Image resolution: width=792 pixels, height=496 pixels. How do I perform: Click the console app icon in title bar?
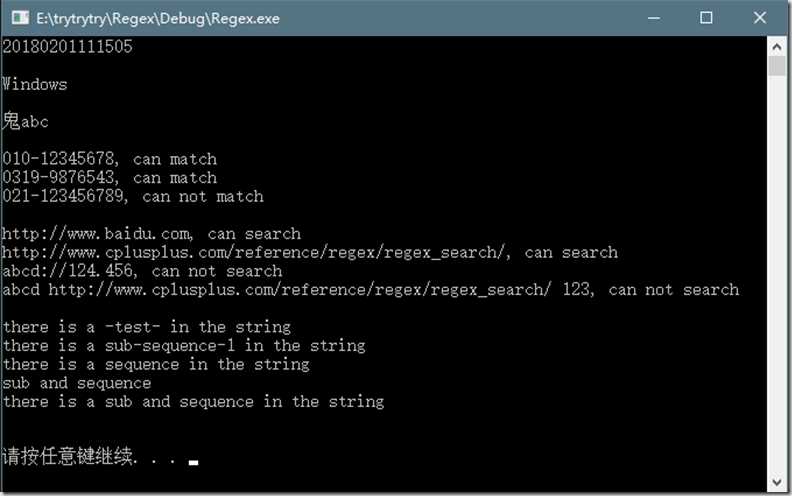19,18
